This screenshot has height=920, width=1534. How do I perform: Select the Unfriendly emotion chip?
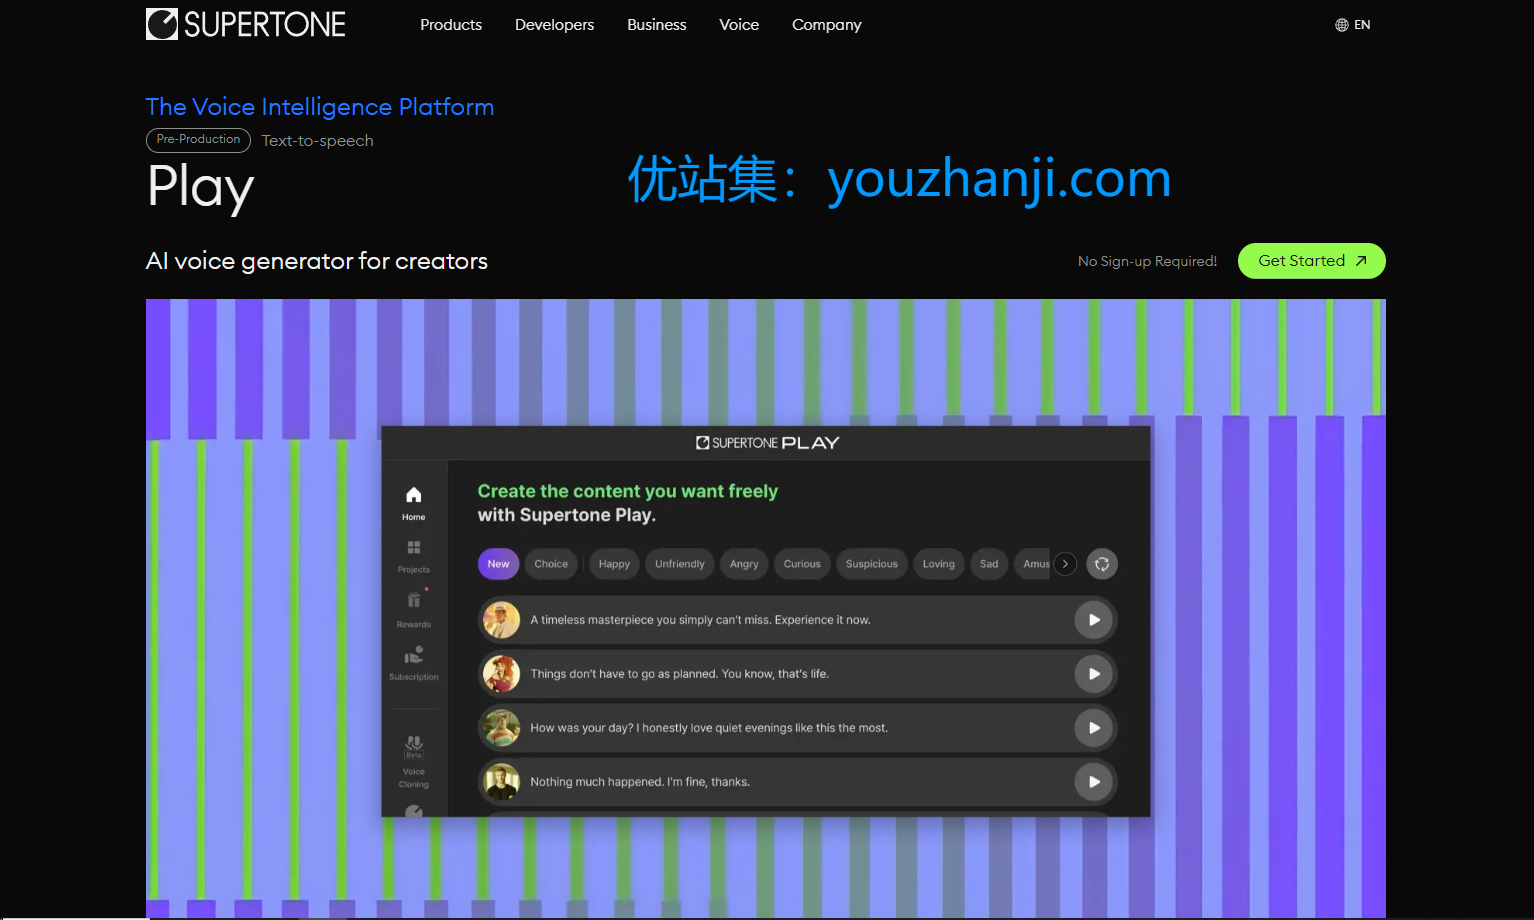click(x=680, y=564)
